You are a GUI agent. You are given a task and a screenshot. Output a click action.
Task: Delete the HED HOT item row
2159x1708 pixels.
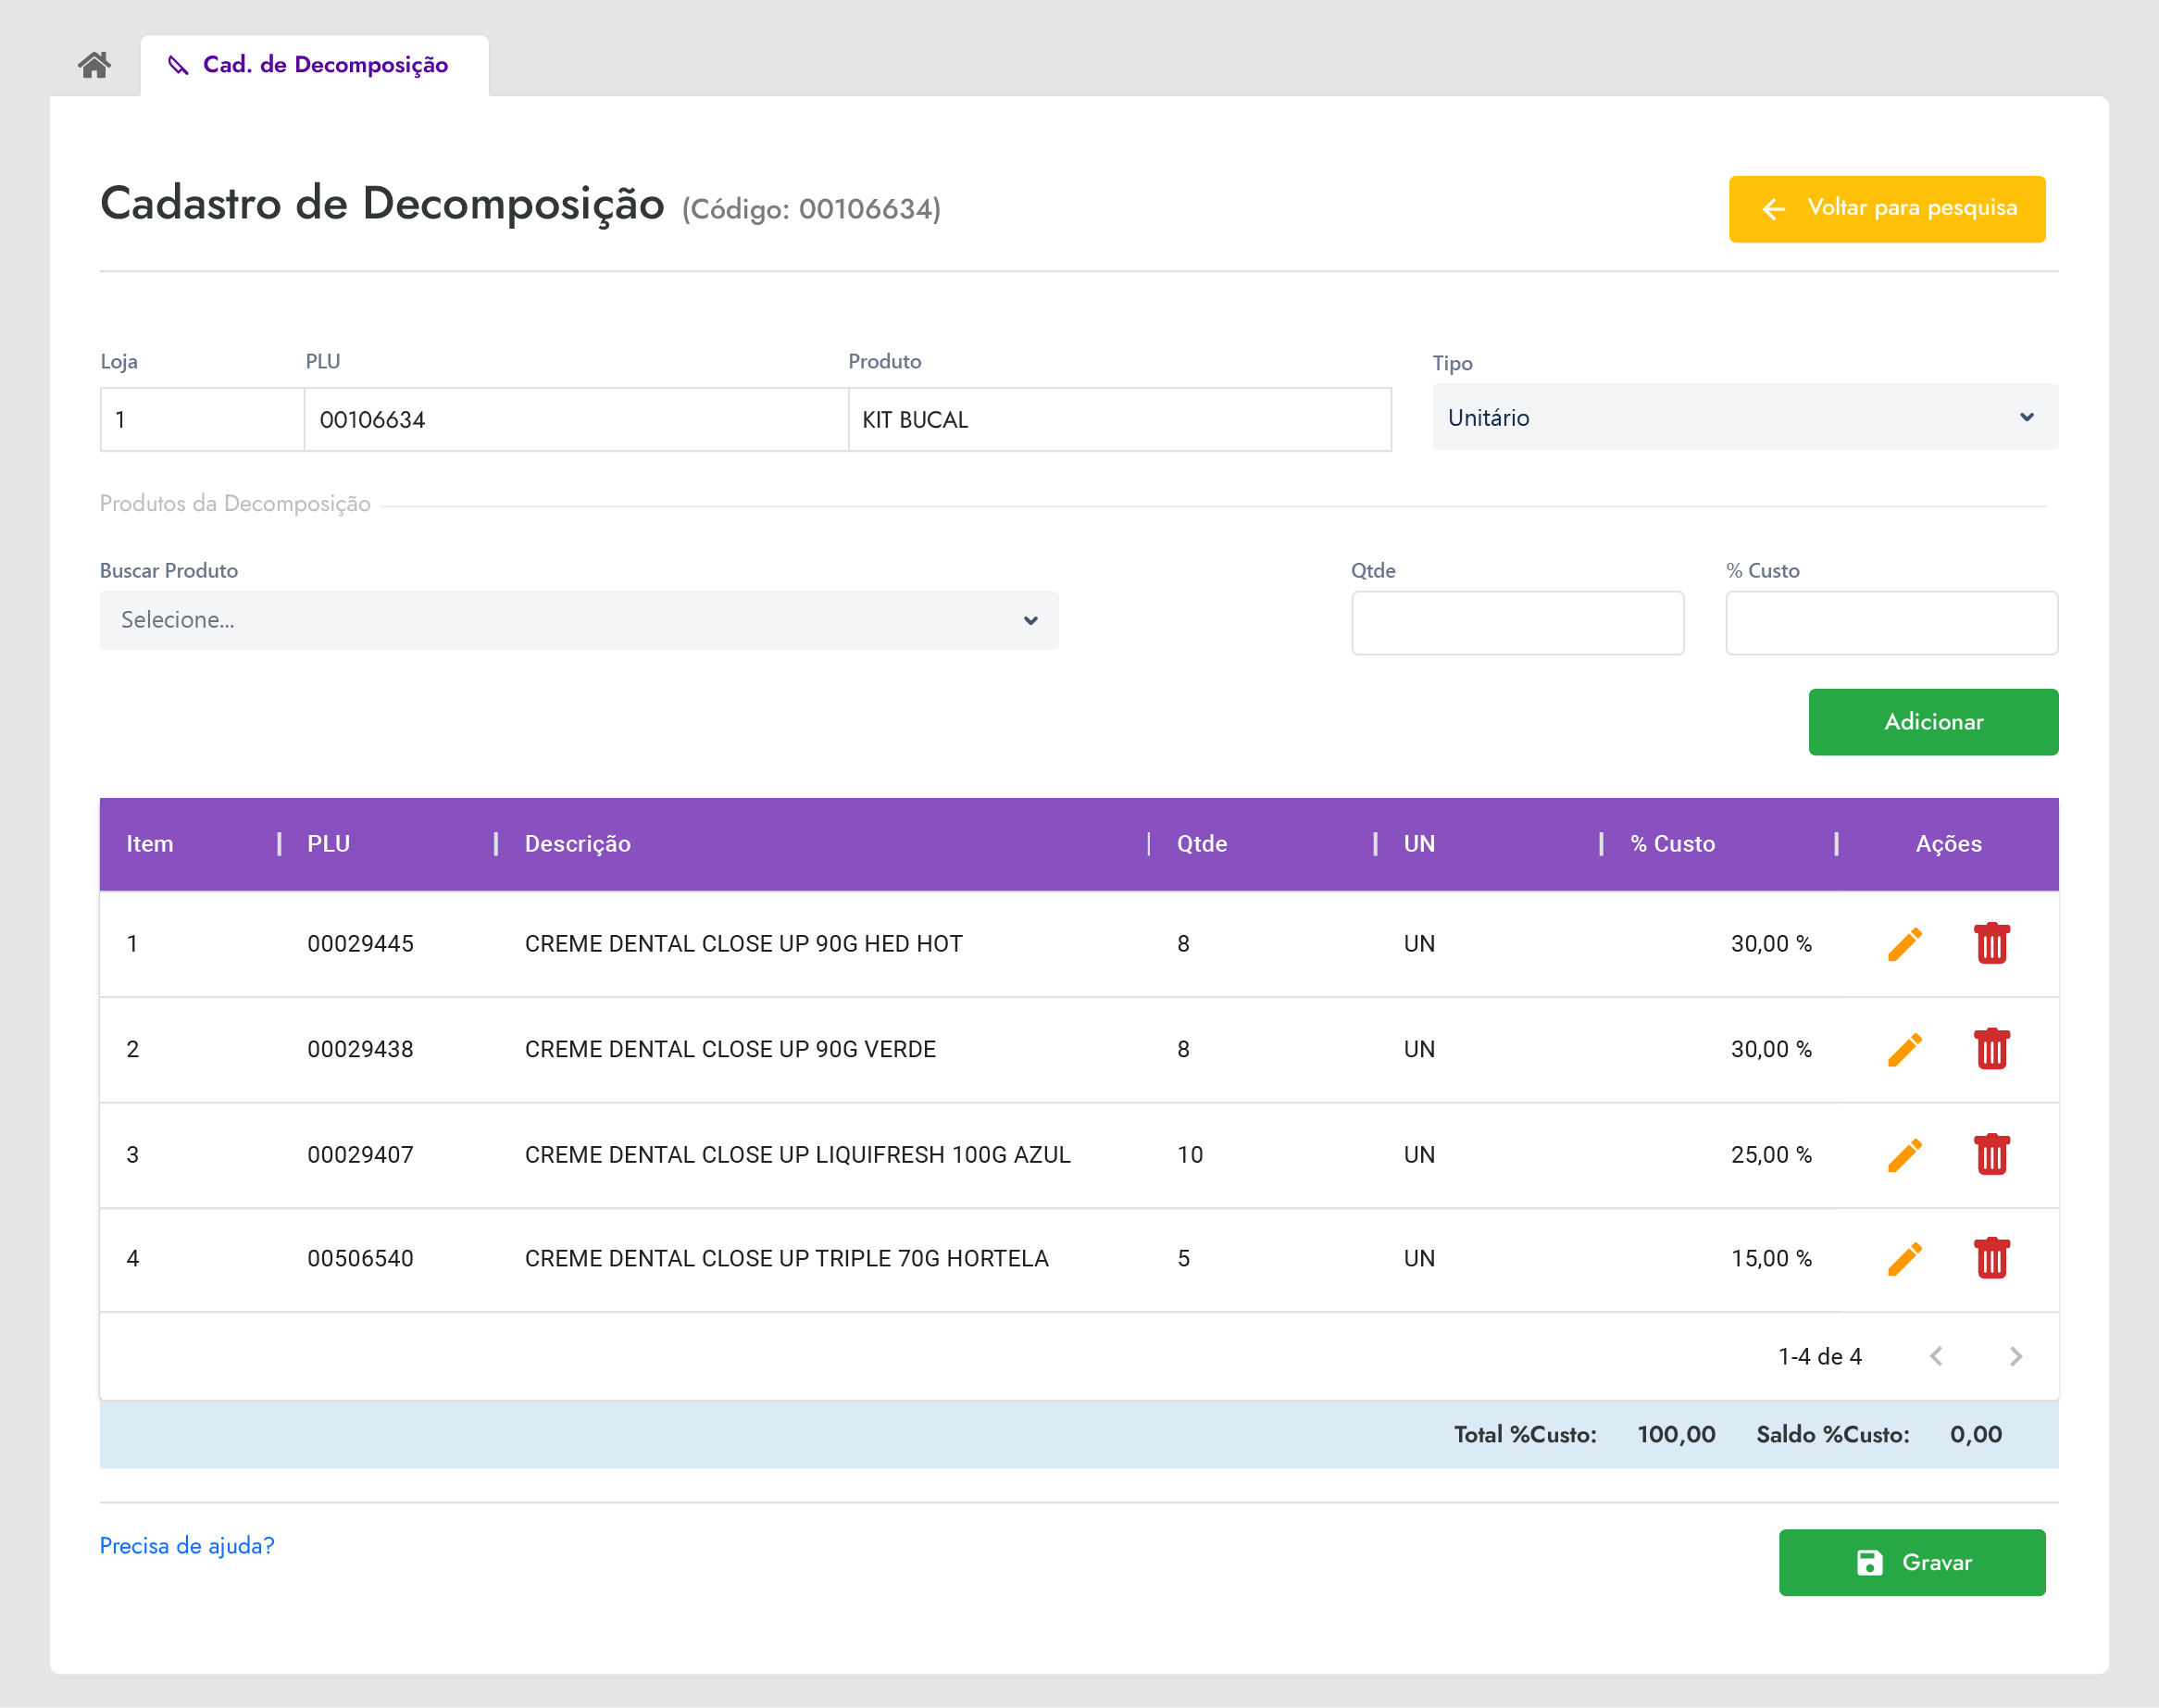(1991, 944)
